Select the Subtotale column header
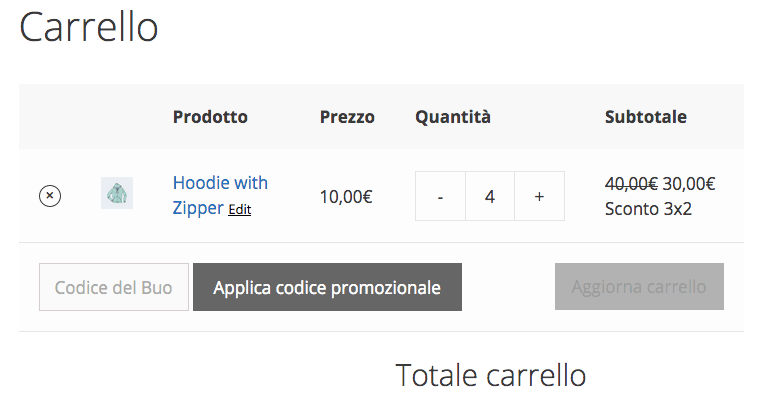 coord(646,117)
